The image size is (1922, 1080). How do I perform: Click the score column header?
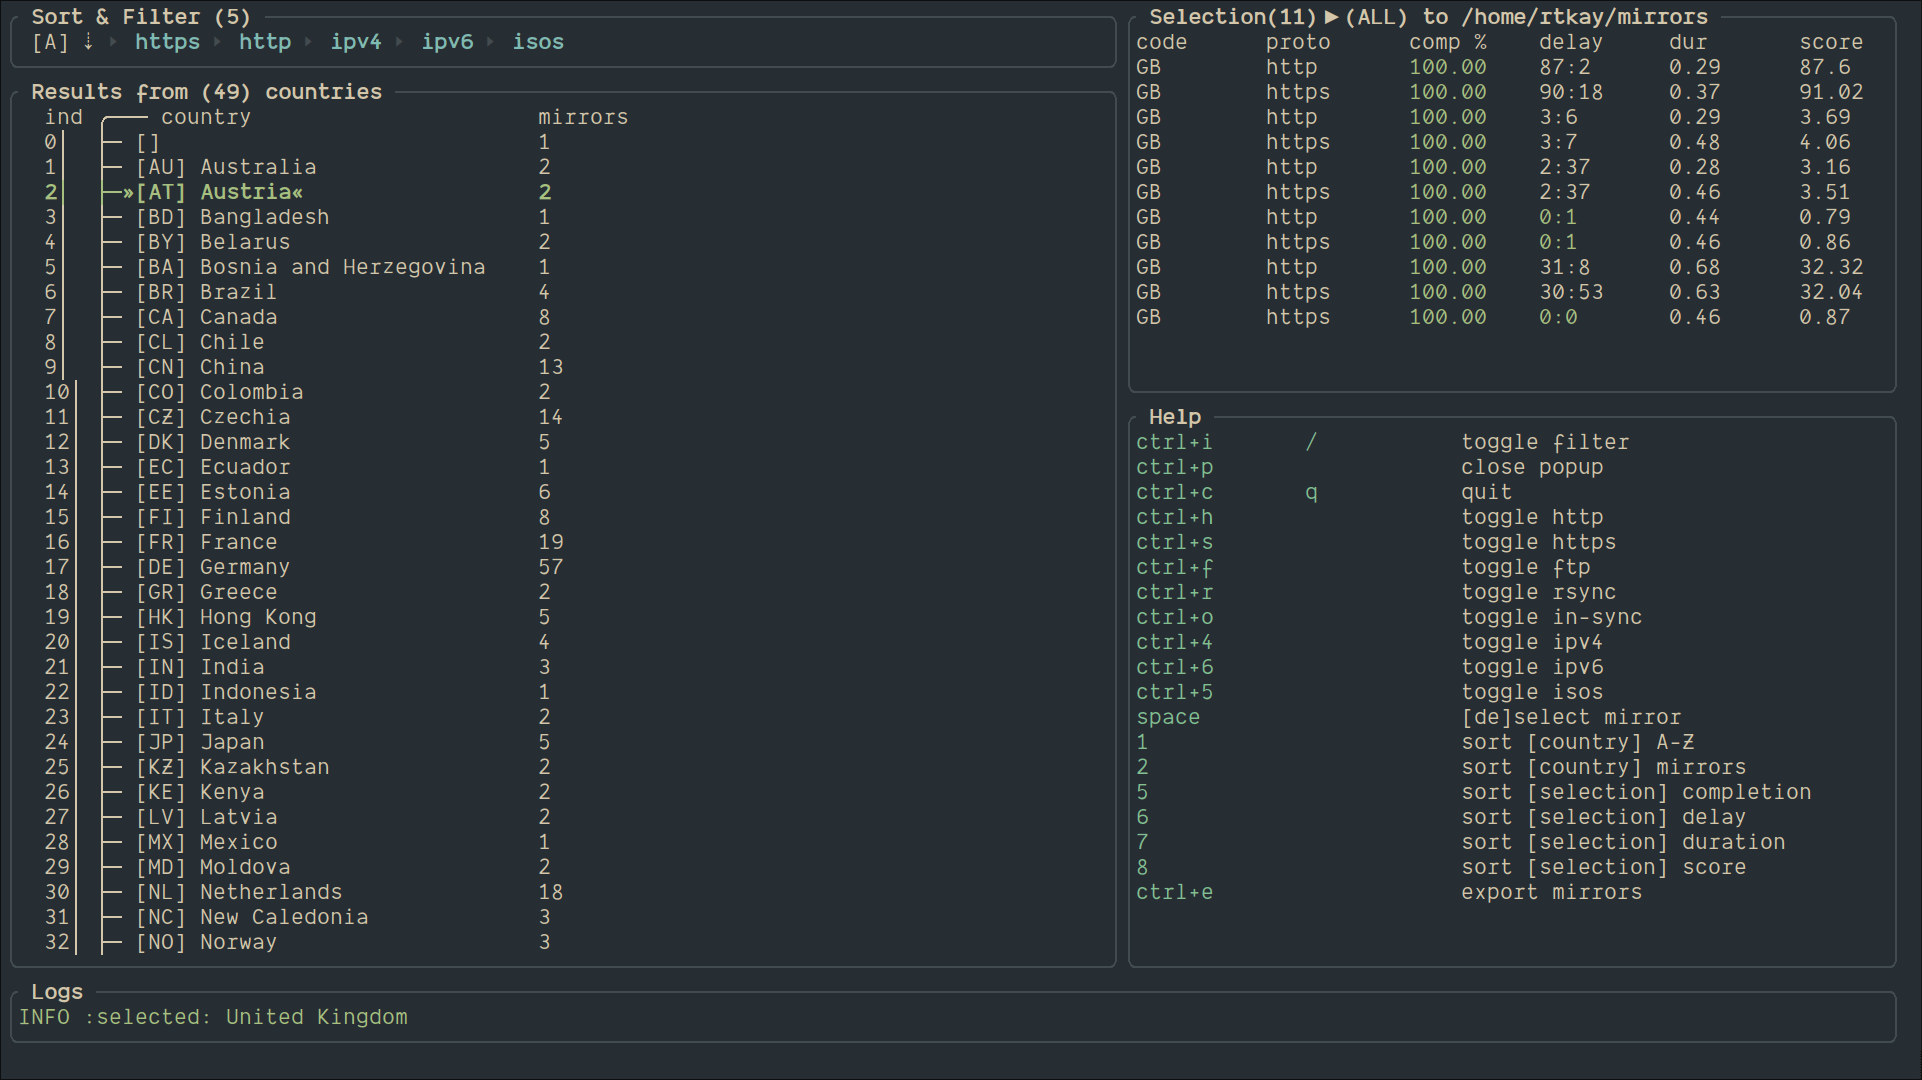click(x=1831, y=42)
